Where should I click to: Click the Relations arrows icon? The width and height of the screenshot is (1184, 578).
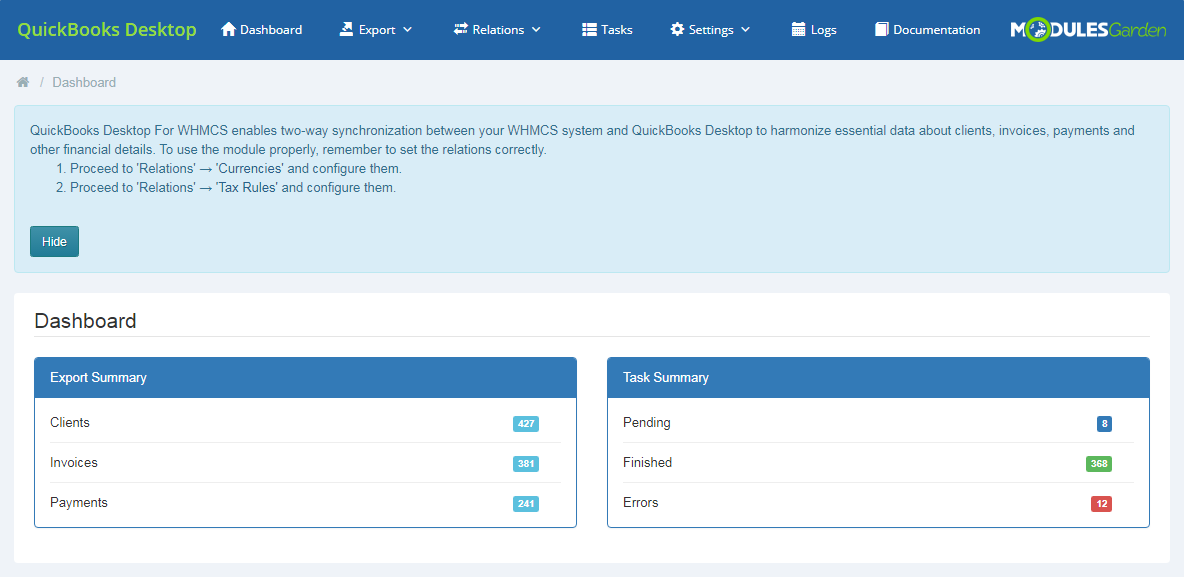(x=461, y=29)
